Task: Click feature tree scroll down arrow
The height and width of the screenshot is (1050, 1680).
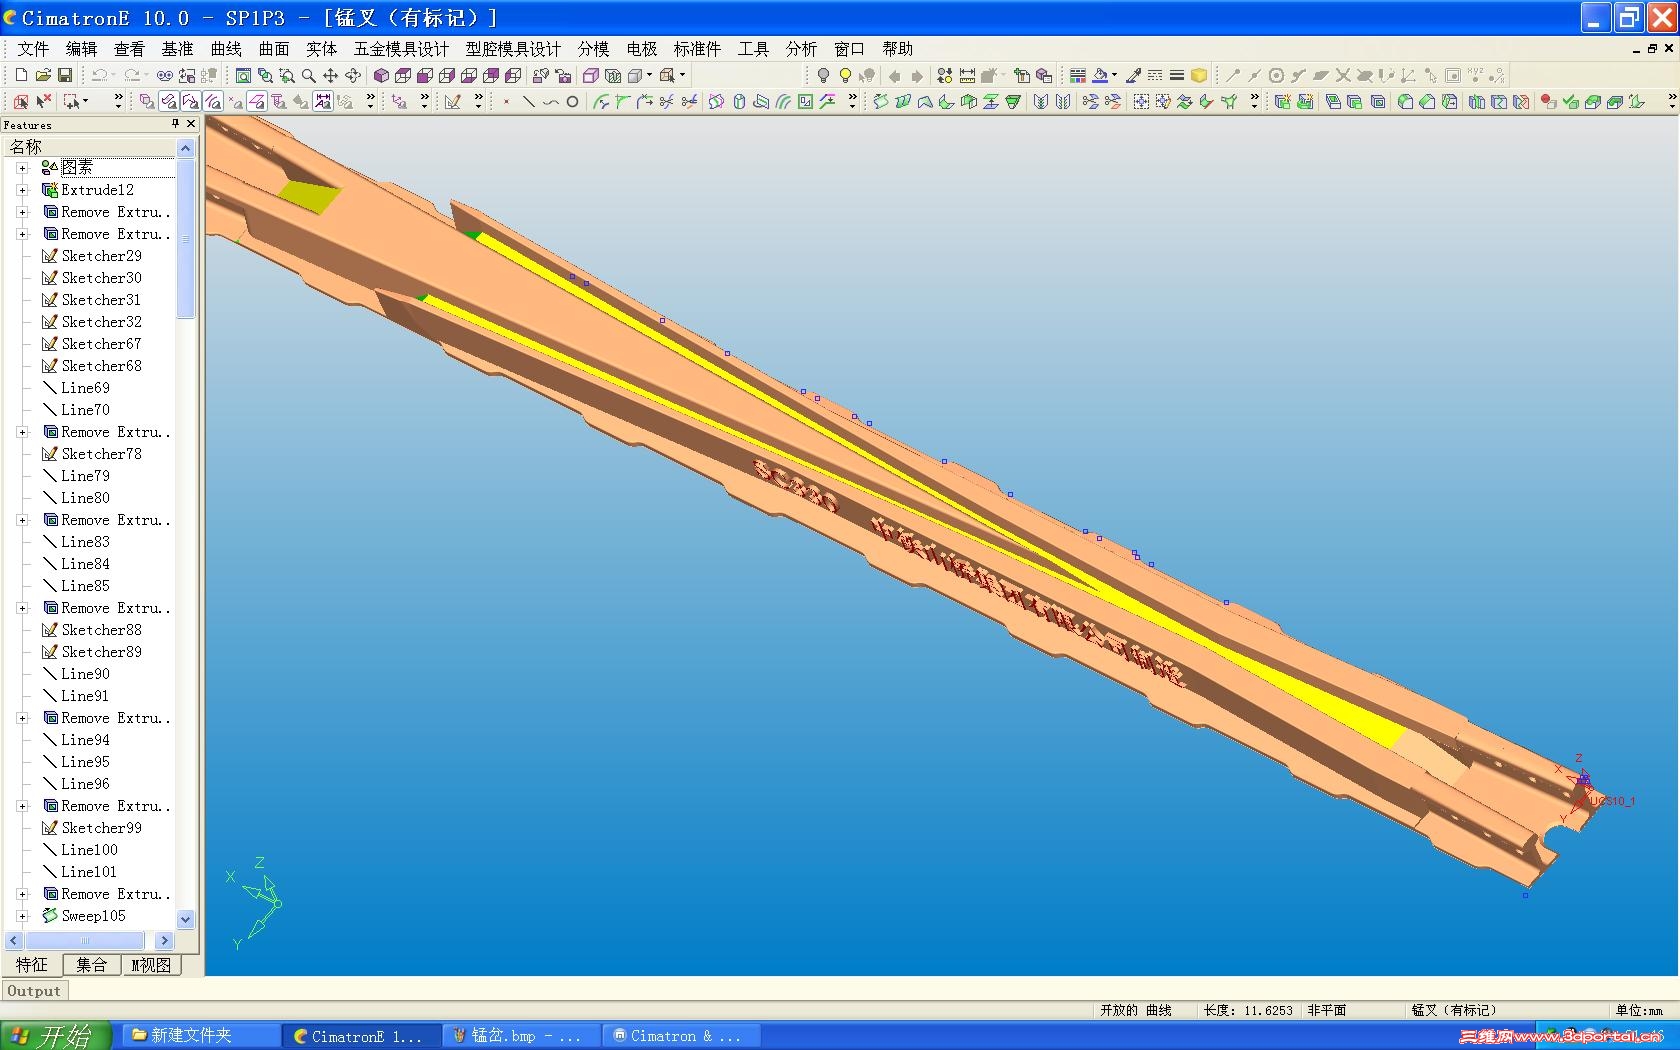Action: (x=185, y=919)
